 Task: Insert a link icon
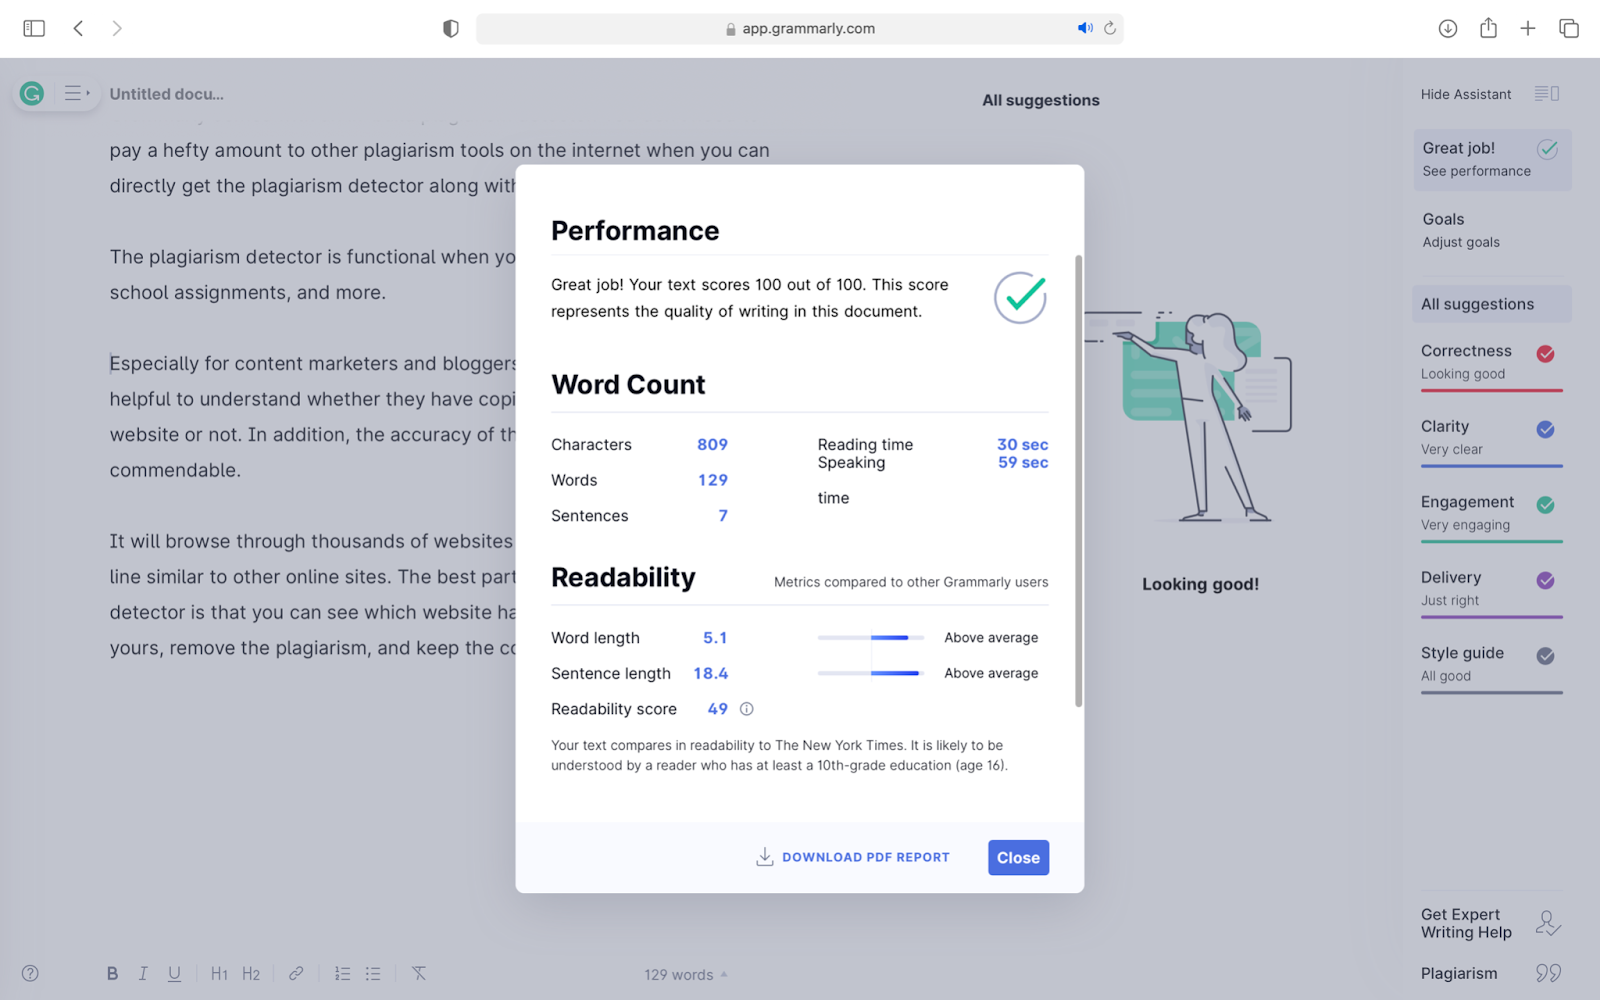[296, 974]
